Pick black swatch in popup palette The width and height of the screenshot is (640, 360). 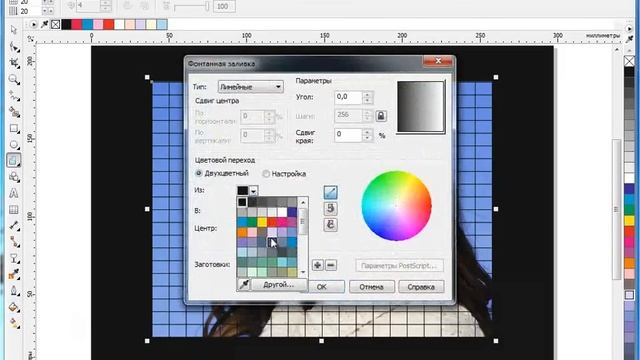[242, 202]
